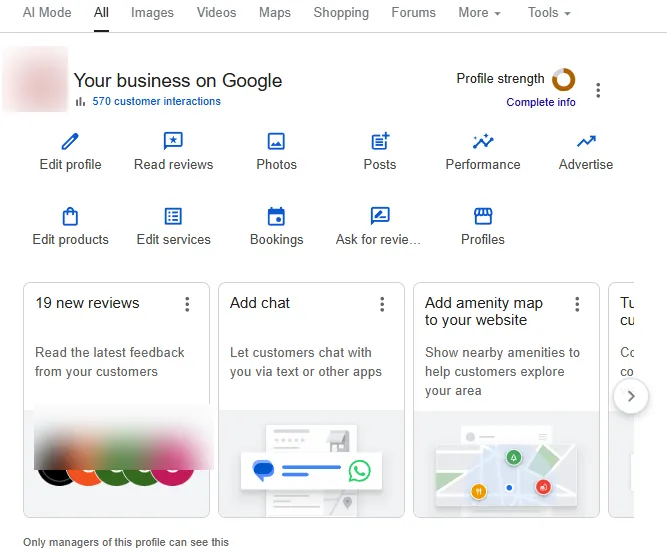667x555 pixels.
Task: Open the business profile three-dot menu
Action: pyautogui.click(x=598, y=90)
